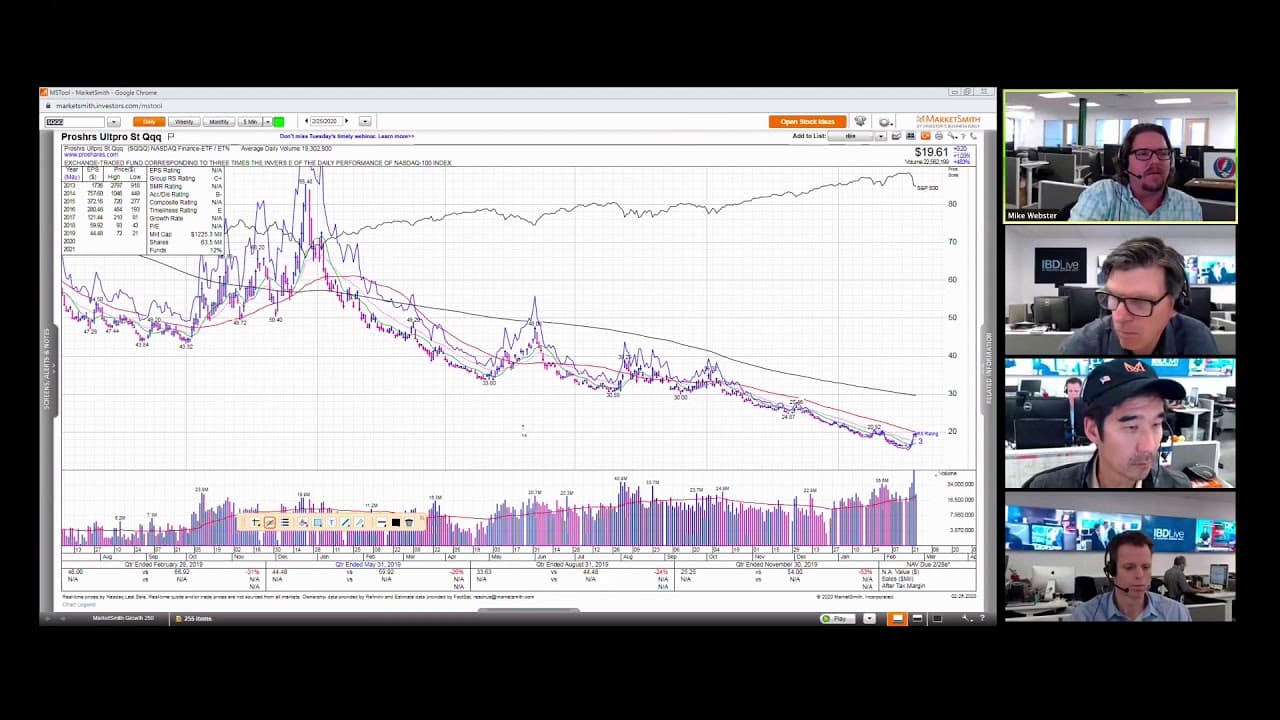Select the Daily chart period button
Screen dimensions: 1280x720
point(149,122)
